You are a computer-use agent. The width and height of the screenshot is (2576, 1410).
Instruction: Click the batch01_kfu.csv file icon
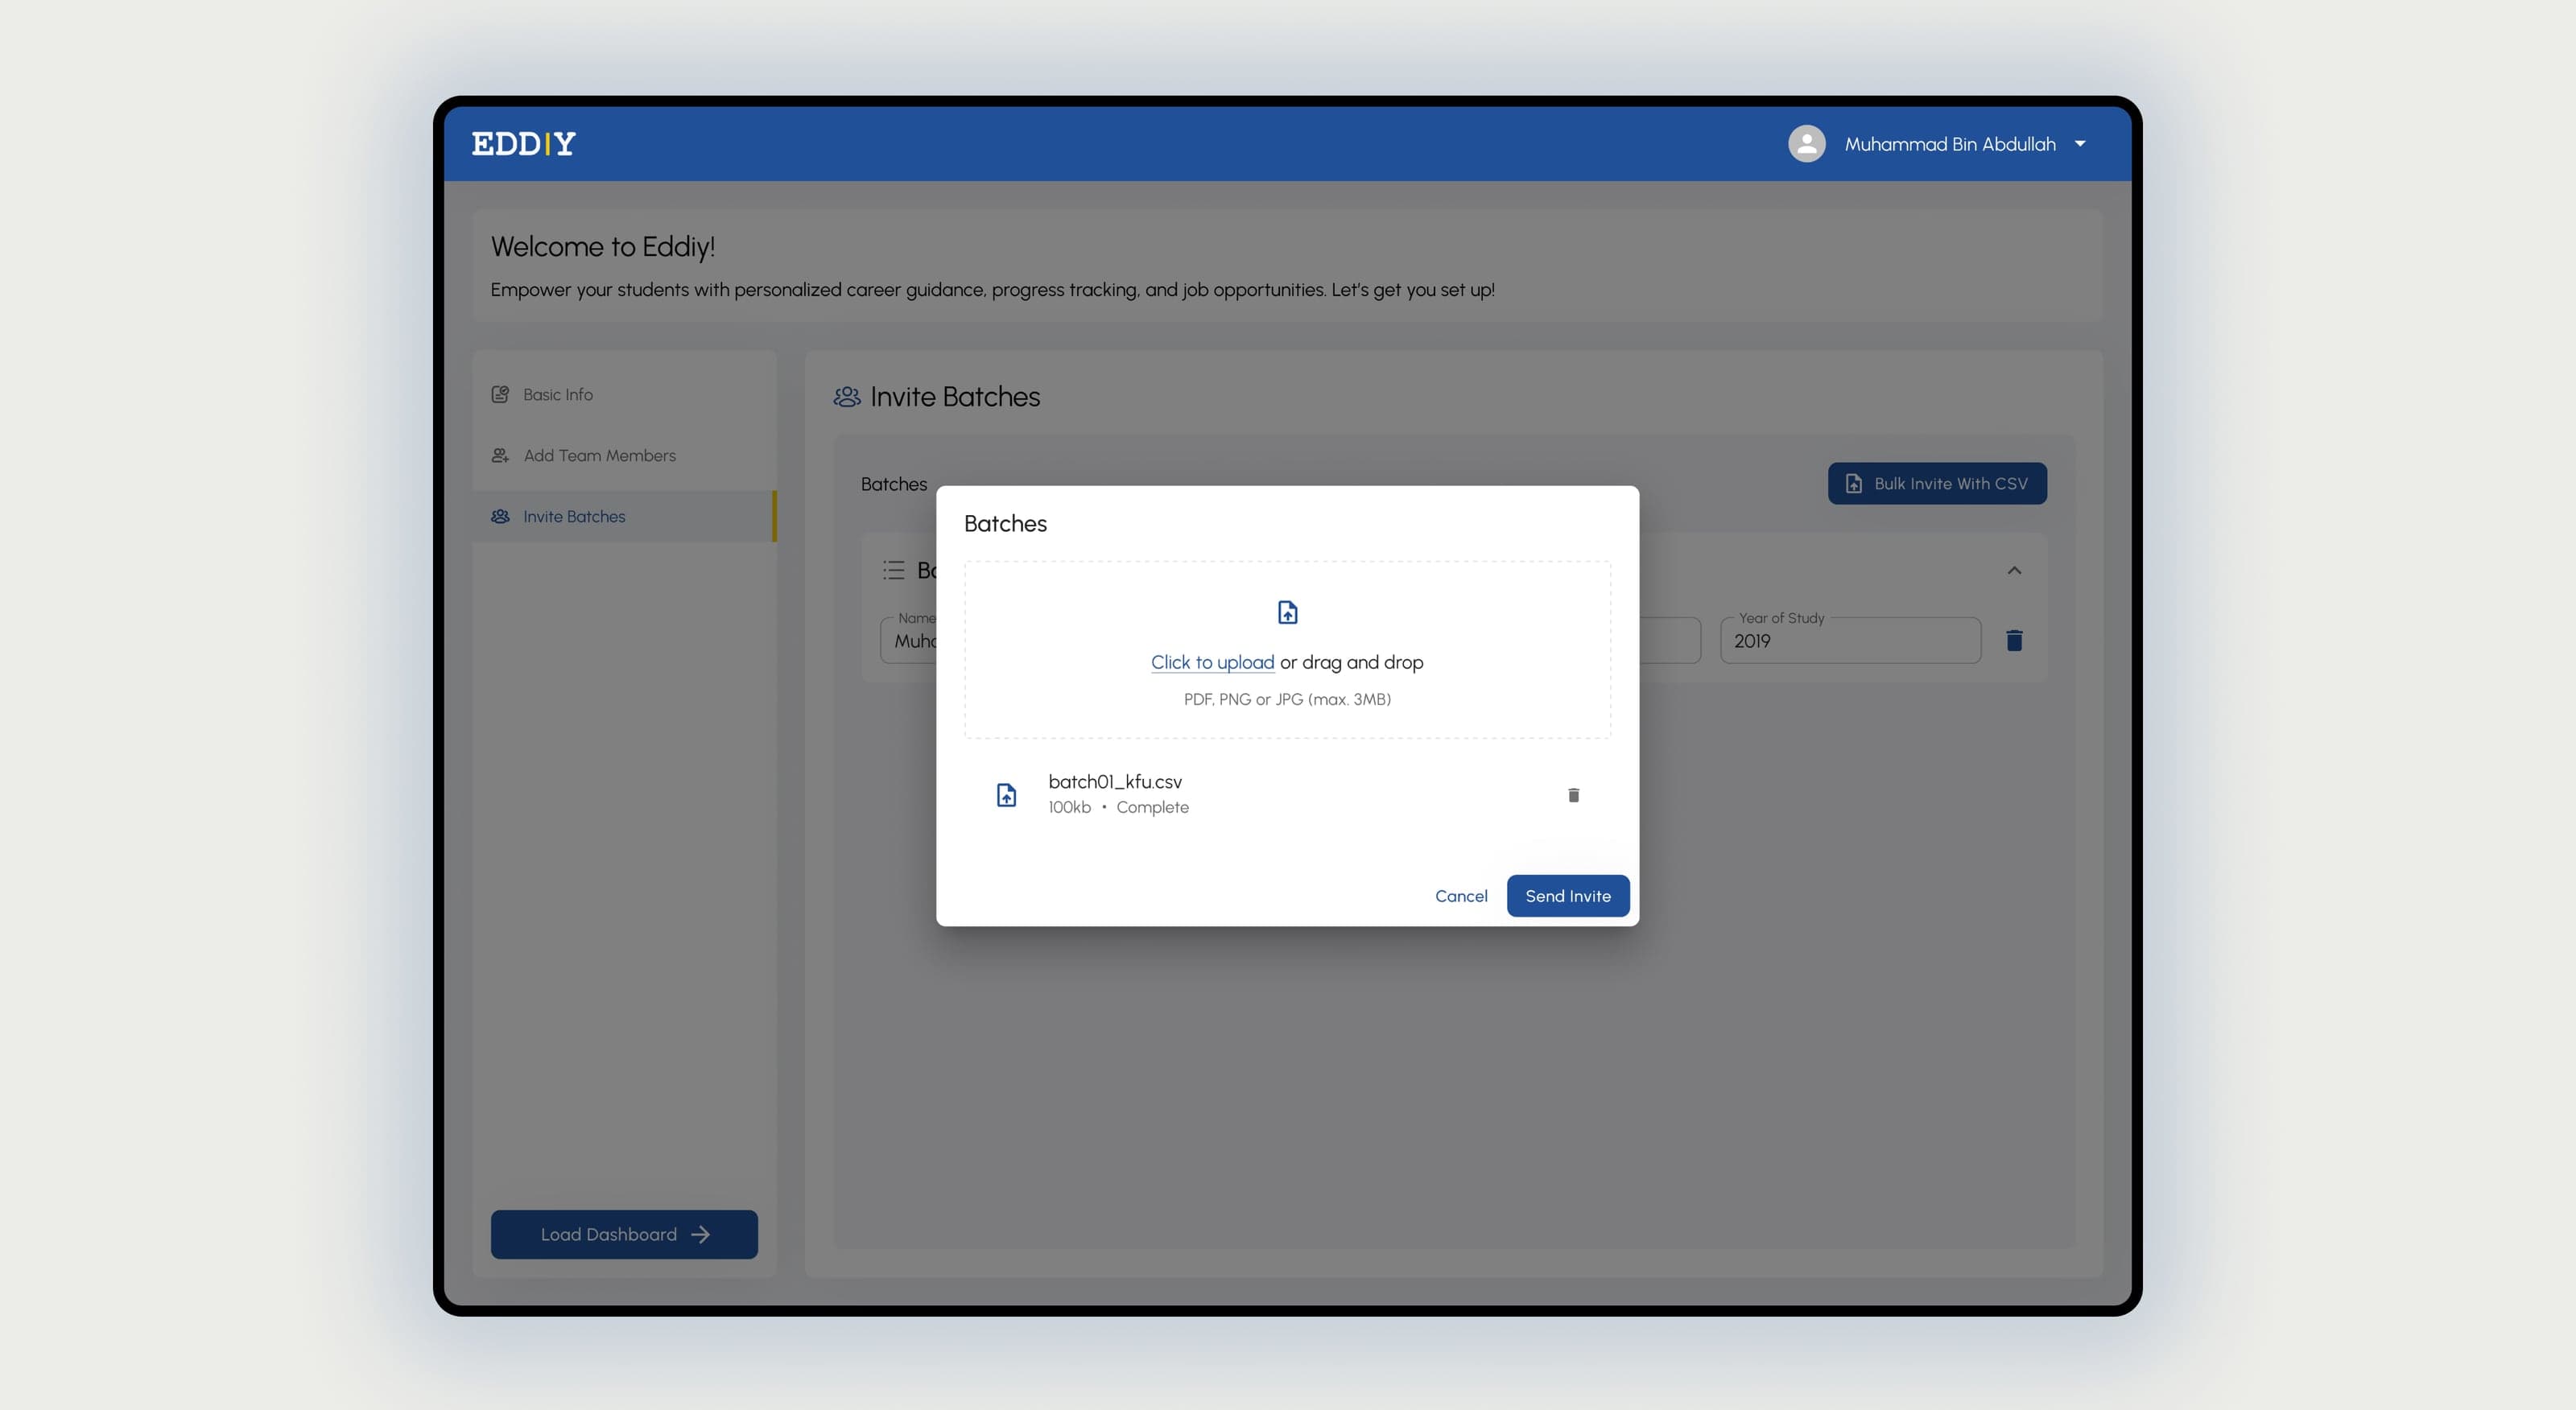(1006, 795)
